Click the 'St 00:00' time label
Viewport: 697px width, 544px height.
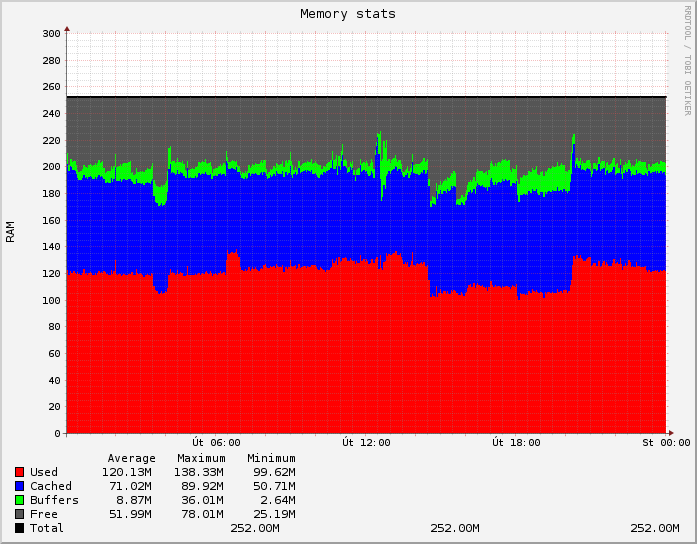click(666, 443)
